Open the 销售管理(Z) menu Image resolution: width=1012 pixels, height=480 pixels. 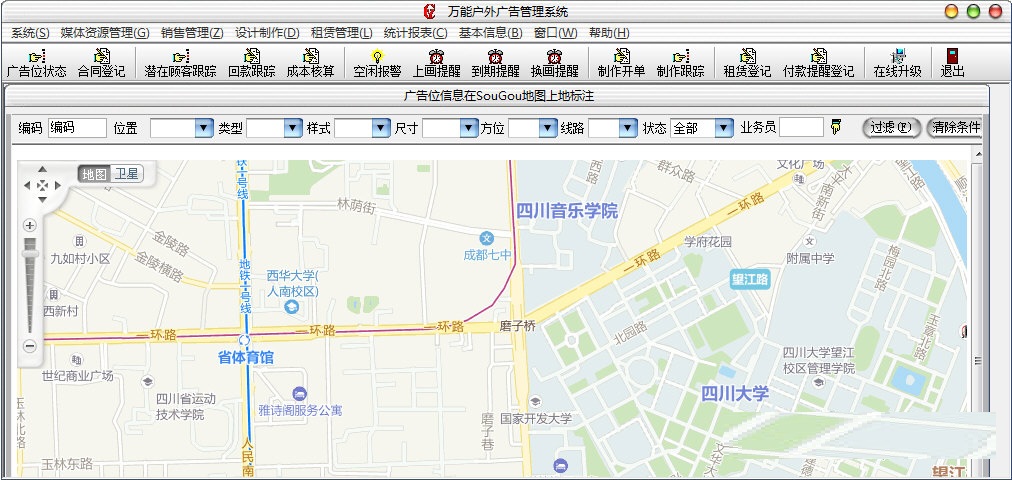[x=192, y=33]
